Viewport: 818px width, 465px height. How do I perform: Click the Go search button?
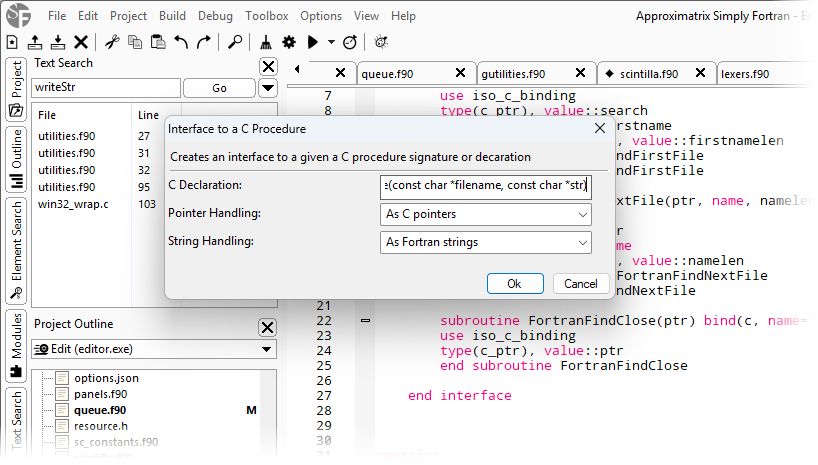click(219, 88)
